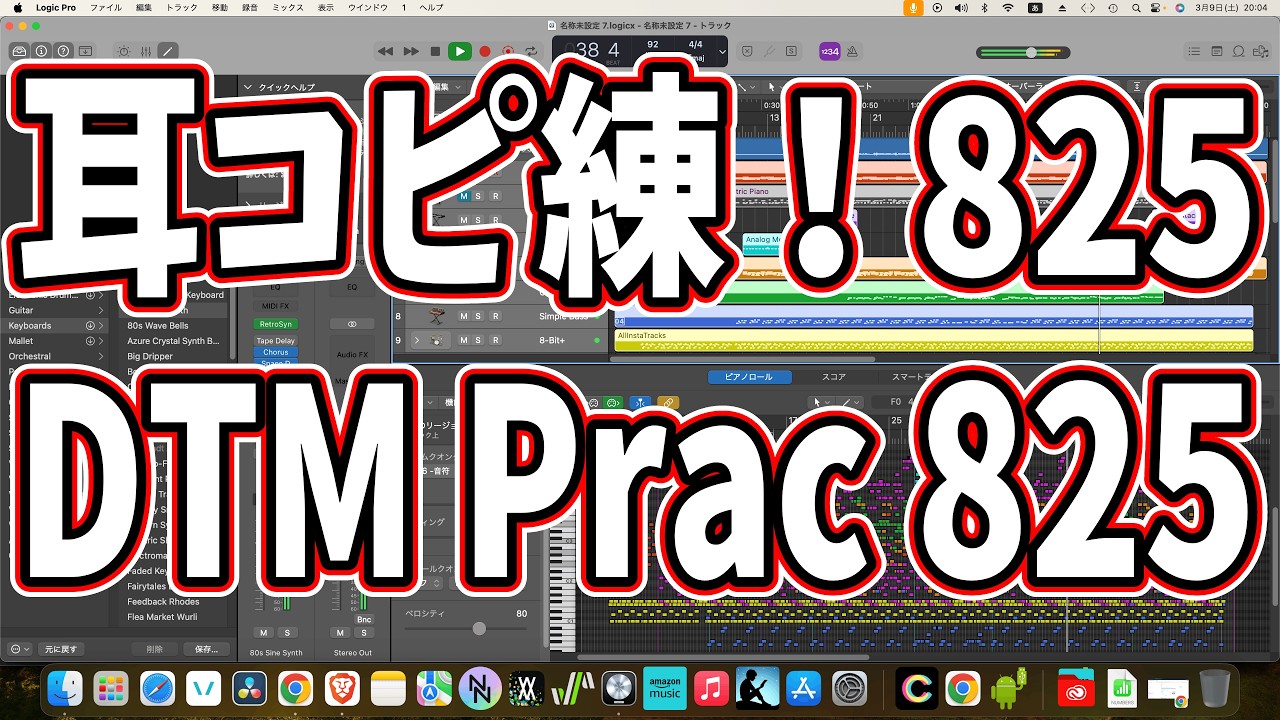Viewport: 1280px width, 720px height.
Task: Open the Loop Browser icon
Action: 1239,51
